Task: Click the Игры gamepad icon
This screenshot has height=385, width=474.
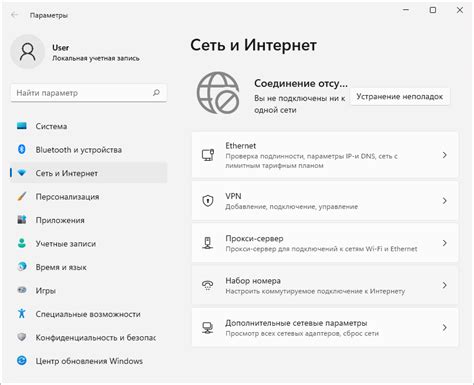Action: coord(22,290)
